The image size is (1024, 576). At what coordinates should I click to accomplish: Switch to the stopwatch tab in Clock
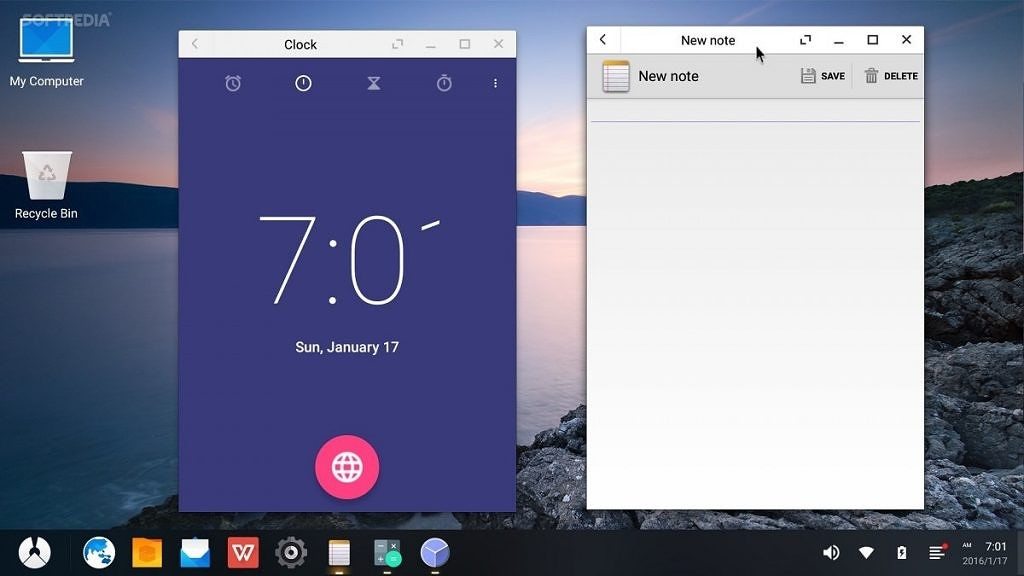click(x=443, y=83)
